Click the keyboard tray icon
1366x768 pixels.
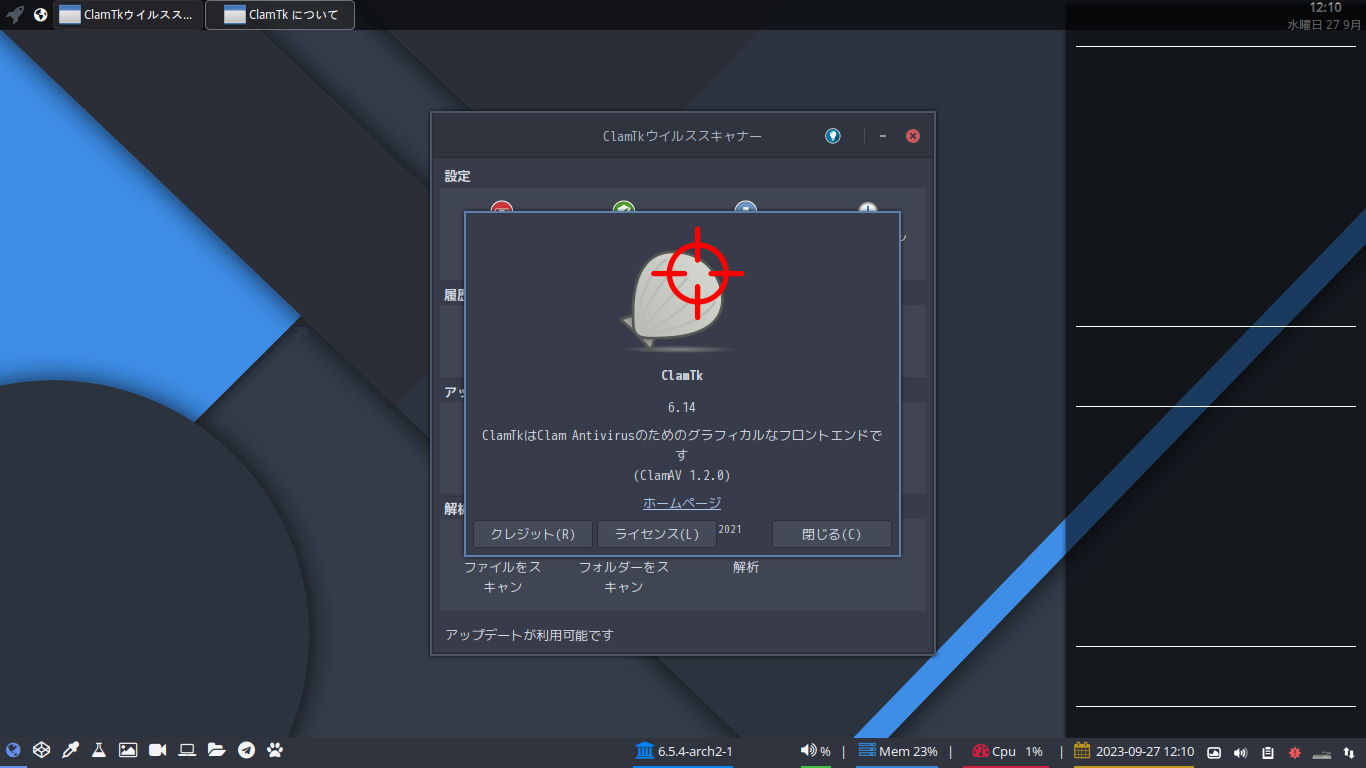pyautogui.click(x=1322, y=753)
